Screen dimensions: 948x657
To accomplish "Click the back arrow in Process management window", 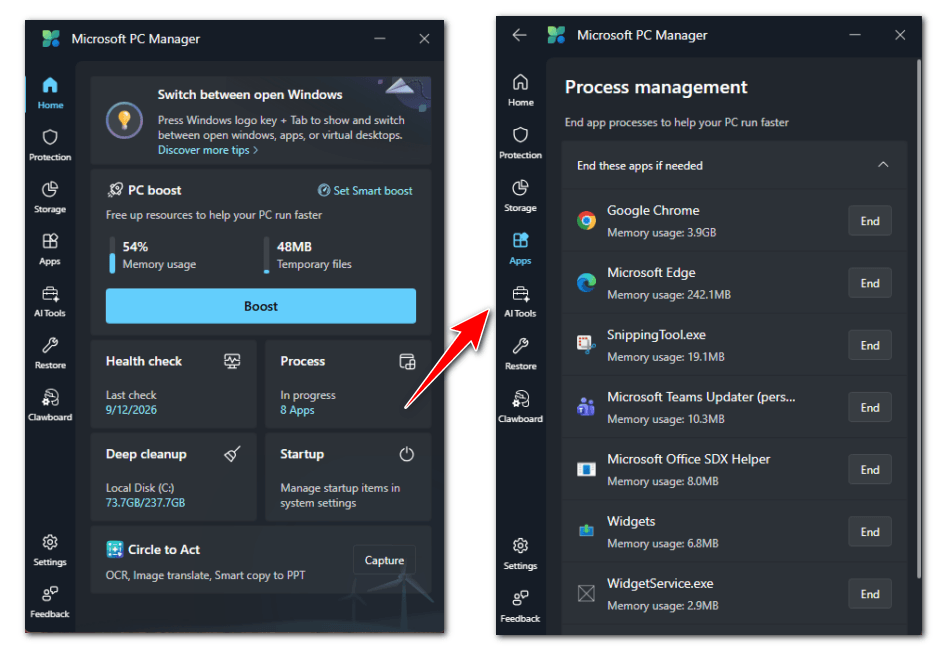I will (x=519, y=35).
